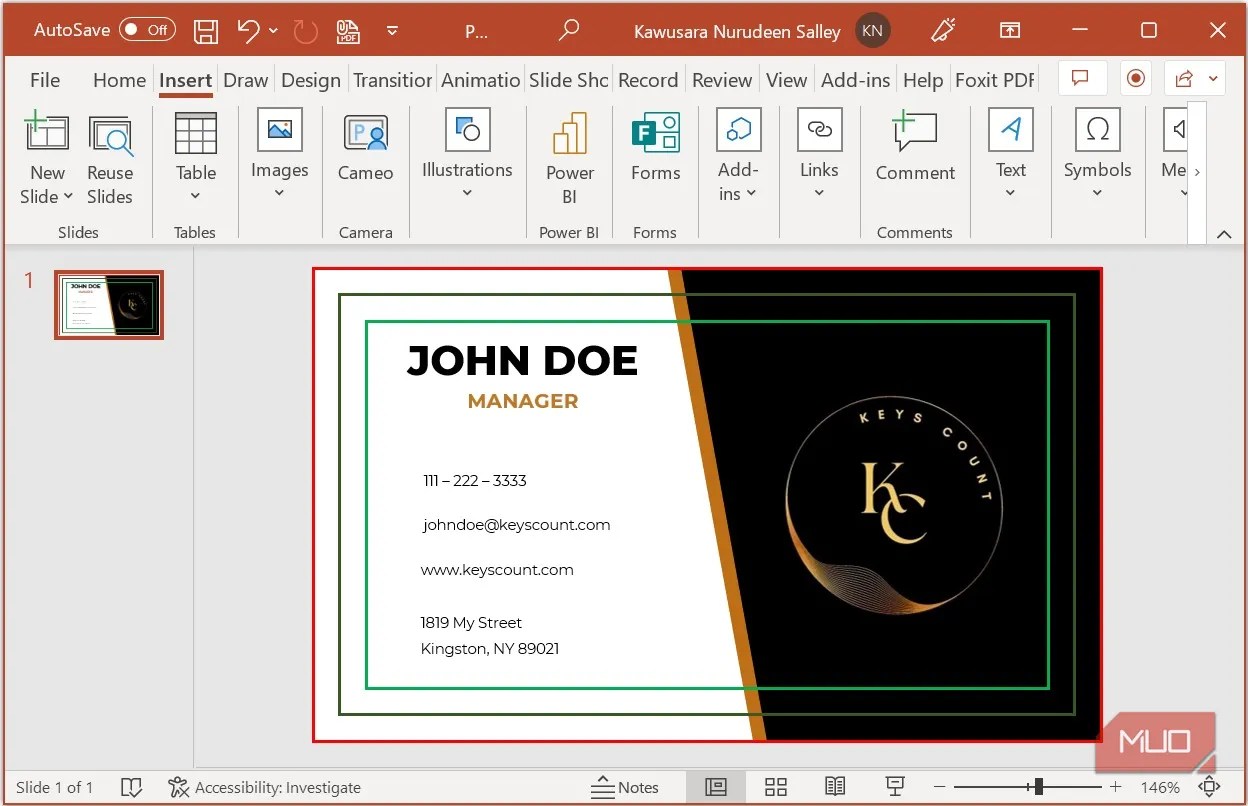Switch to the Design tab

pyautogui.click(x=310, y=80)
